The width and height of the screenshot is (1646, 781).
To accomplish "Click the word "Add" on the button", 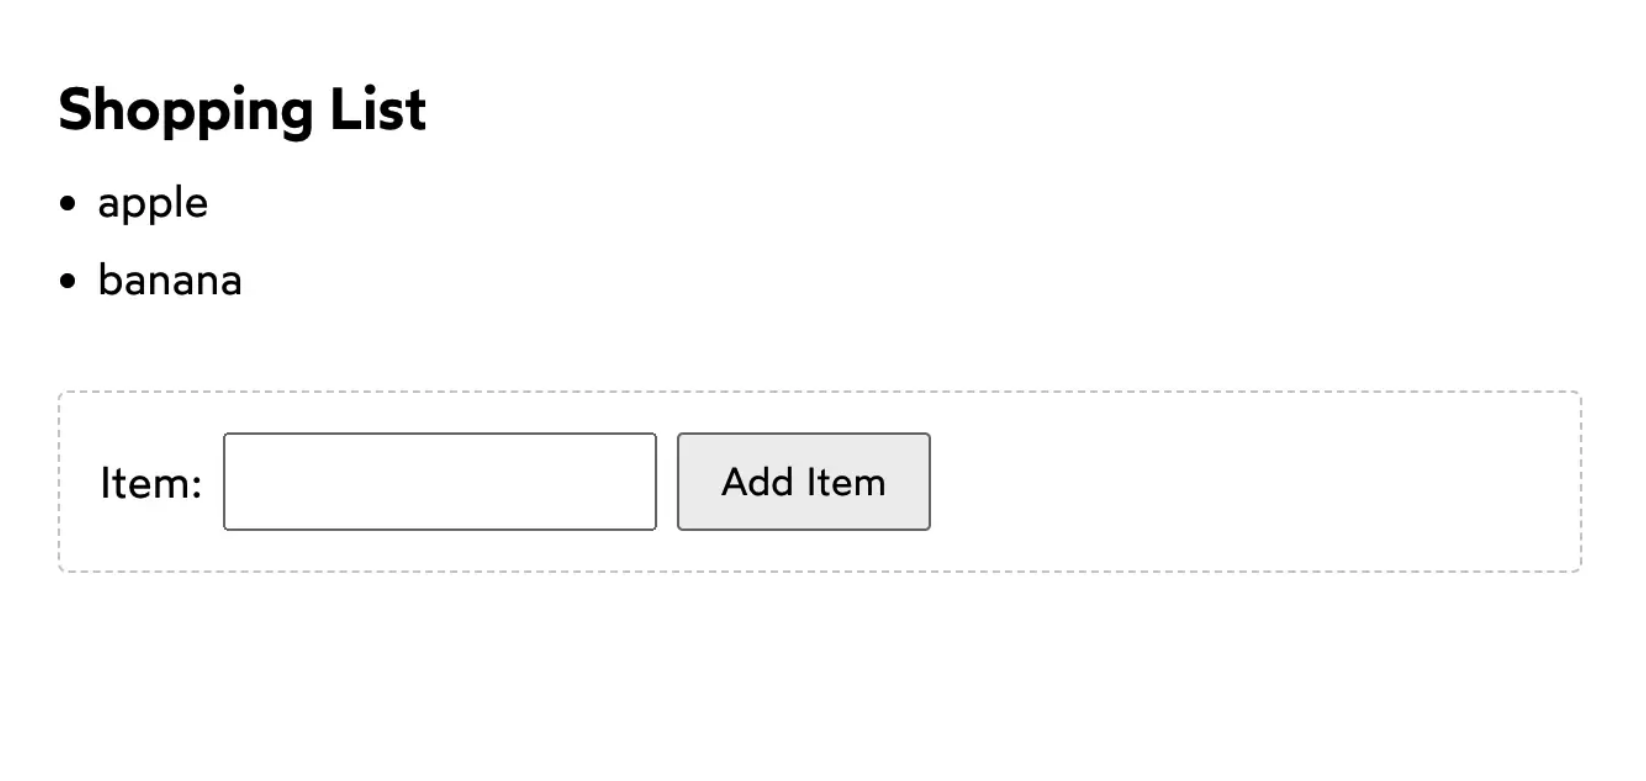I will (758, 482).
